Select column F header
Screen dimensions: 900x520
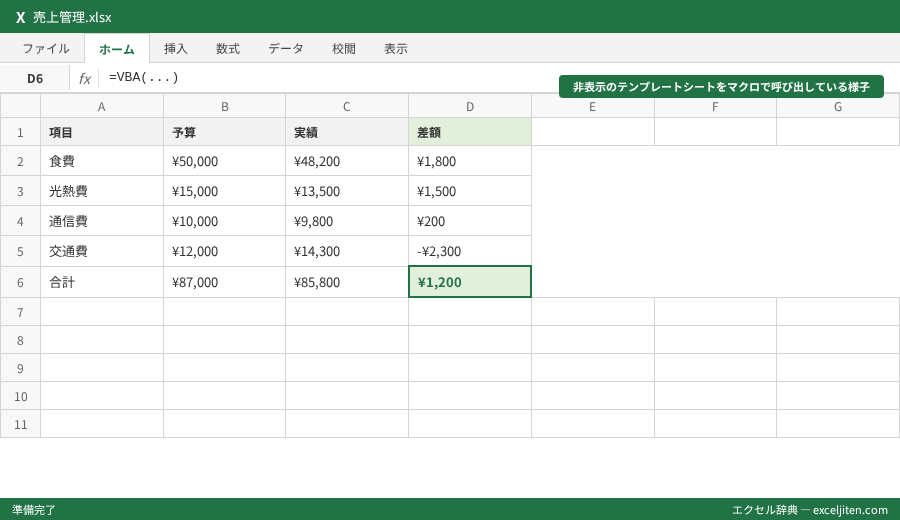(715, 106)
